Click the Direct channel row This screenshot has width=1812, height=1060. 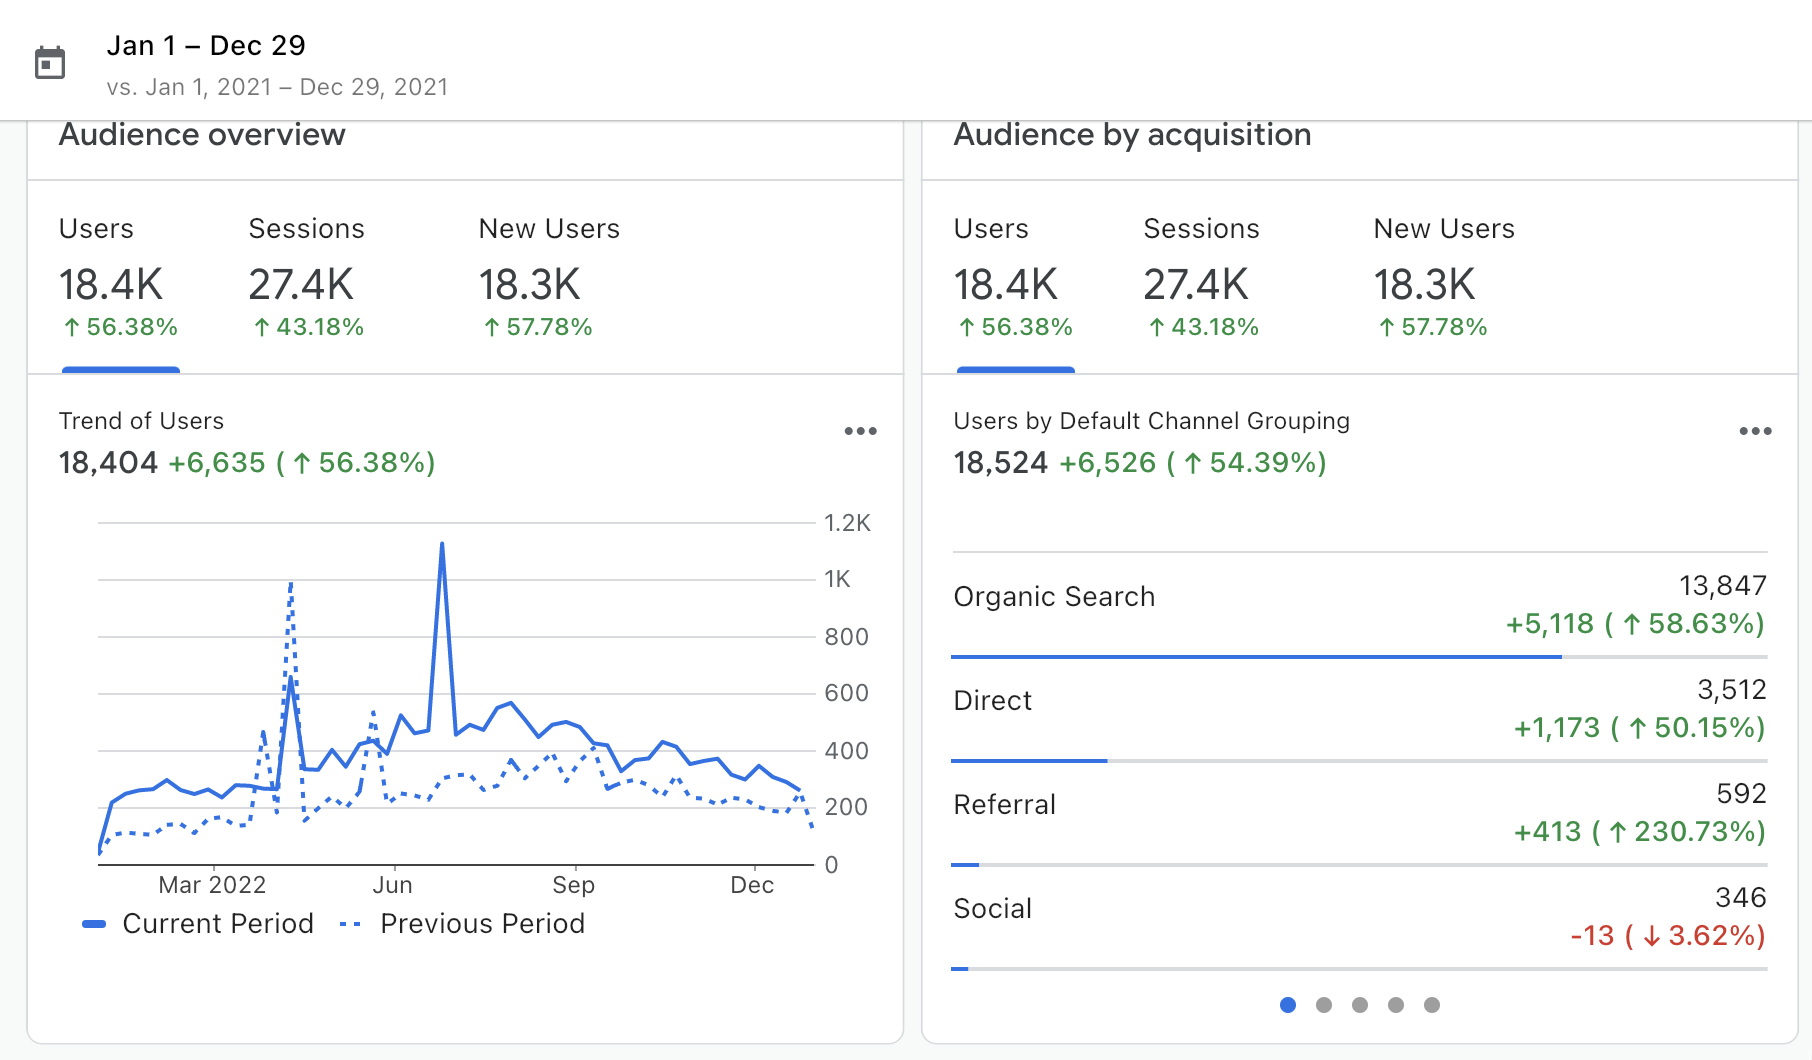[1360, 709]
